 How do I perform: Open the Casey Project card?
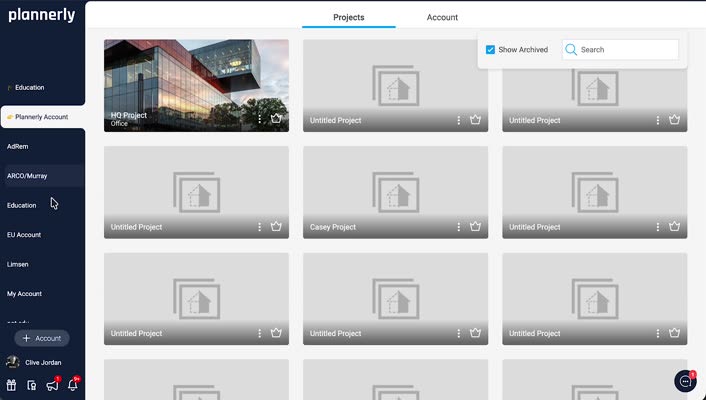point(395,192)
